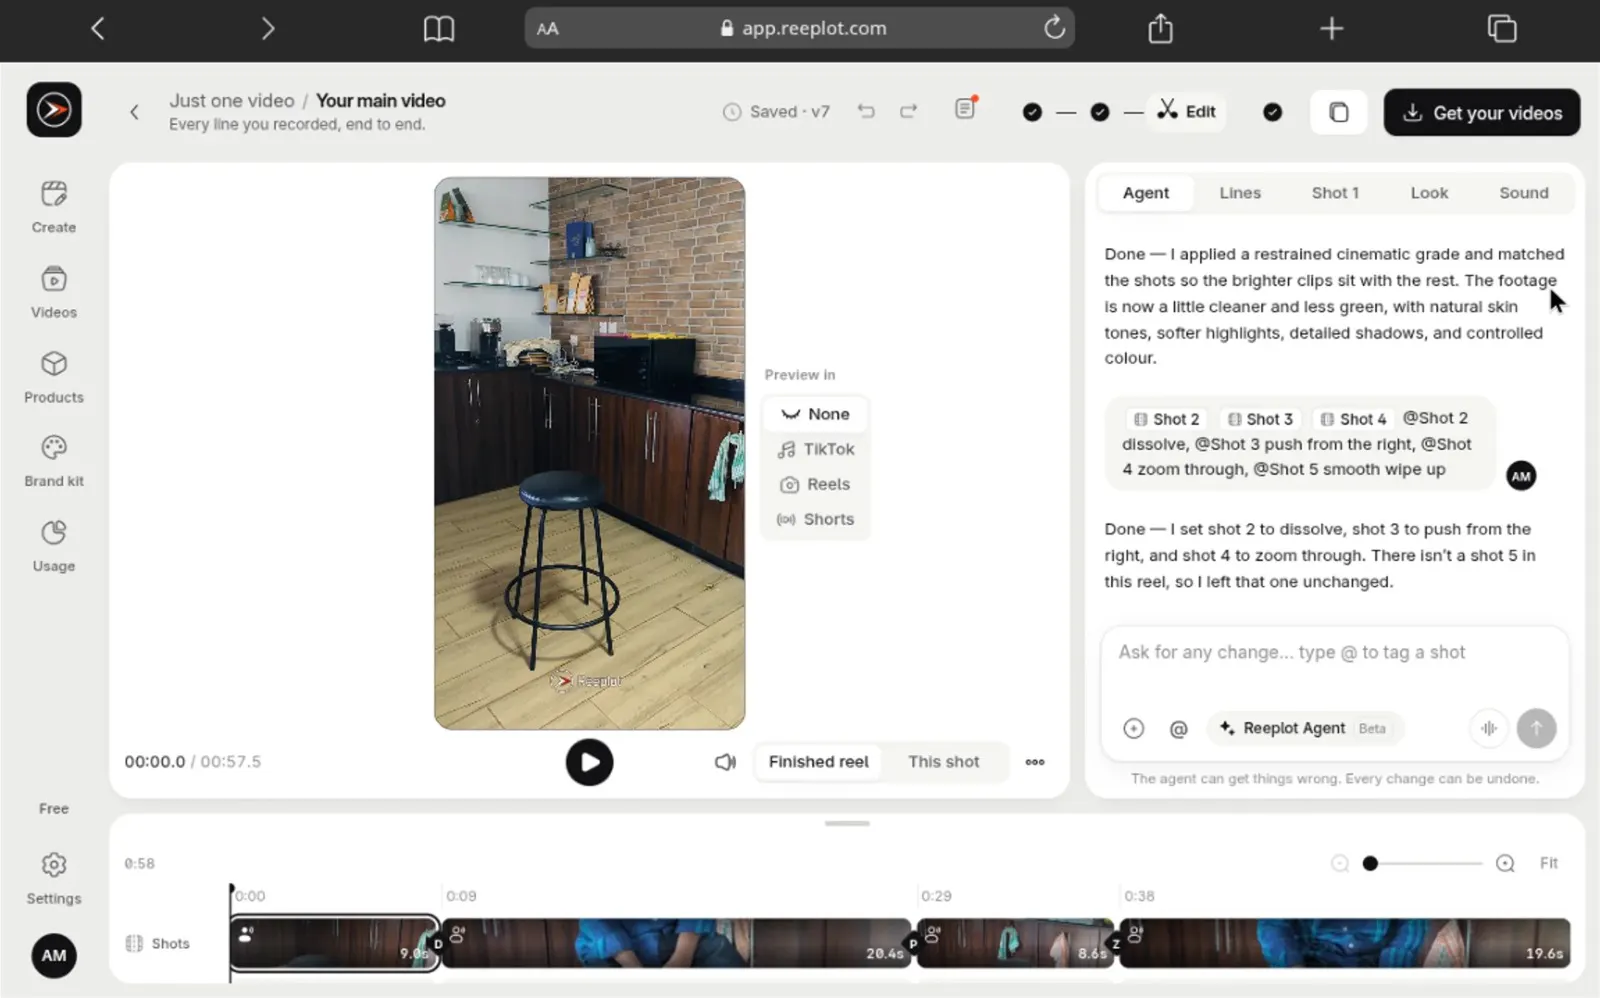
Task: Open the Products section in sidebar
Action: [54, 377]
